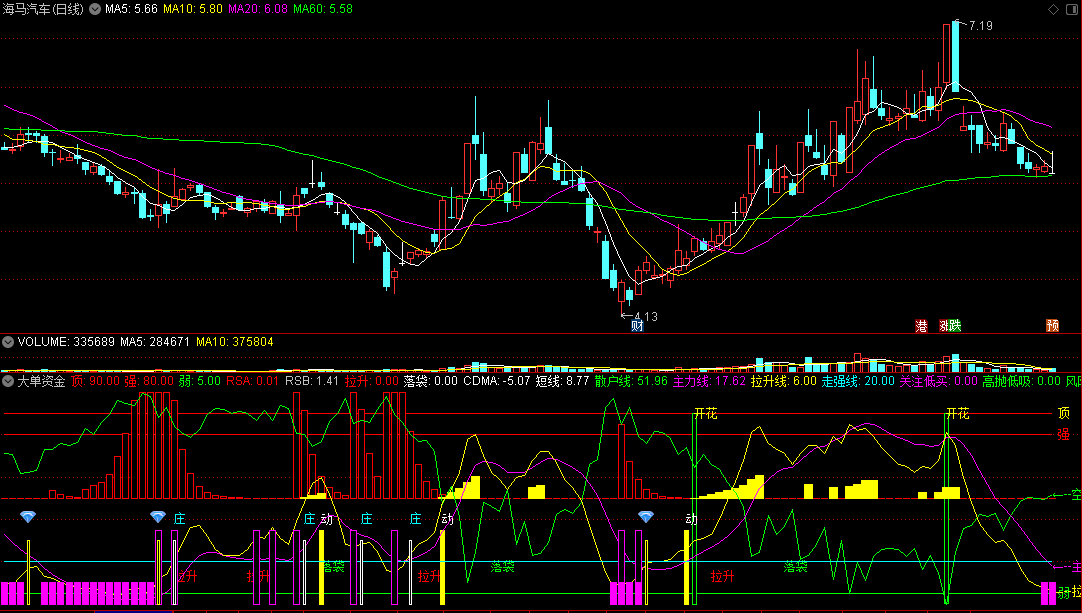1082x613 pixels.
Task: Click the 散户线: 51.96 indicator value
Action: click(x=631, y=381)
